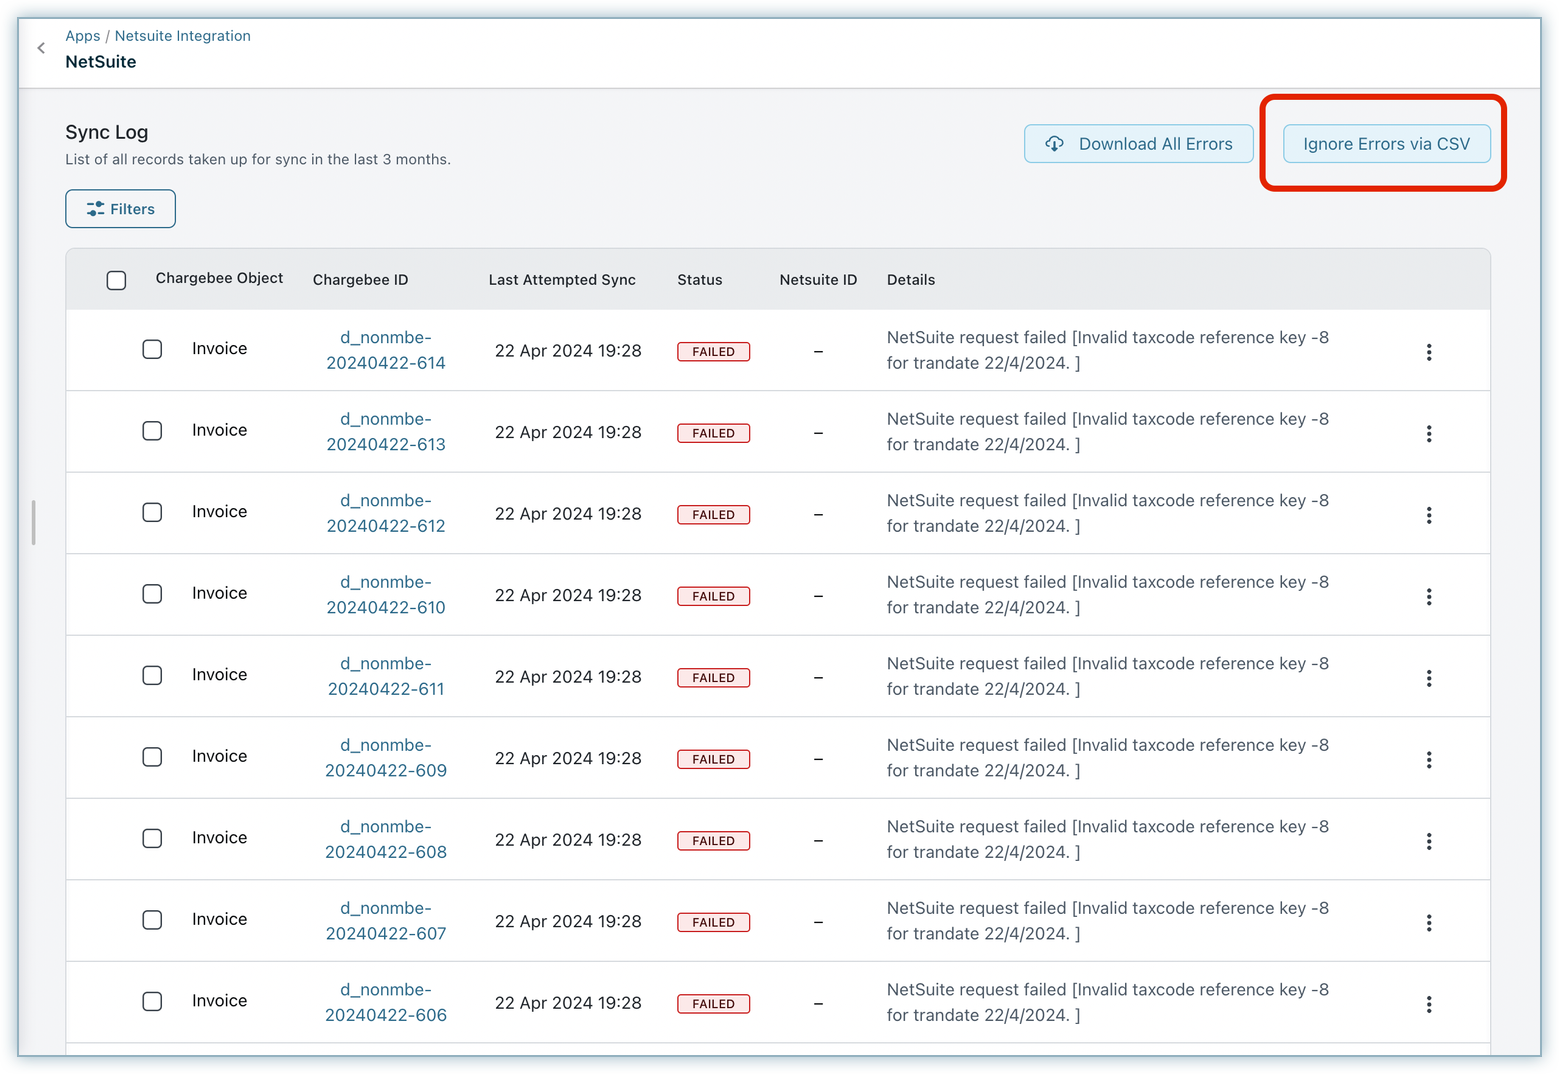Tick the select-all checkbox in table header
The image size is (1559, 1074).
116,280
